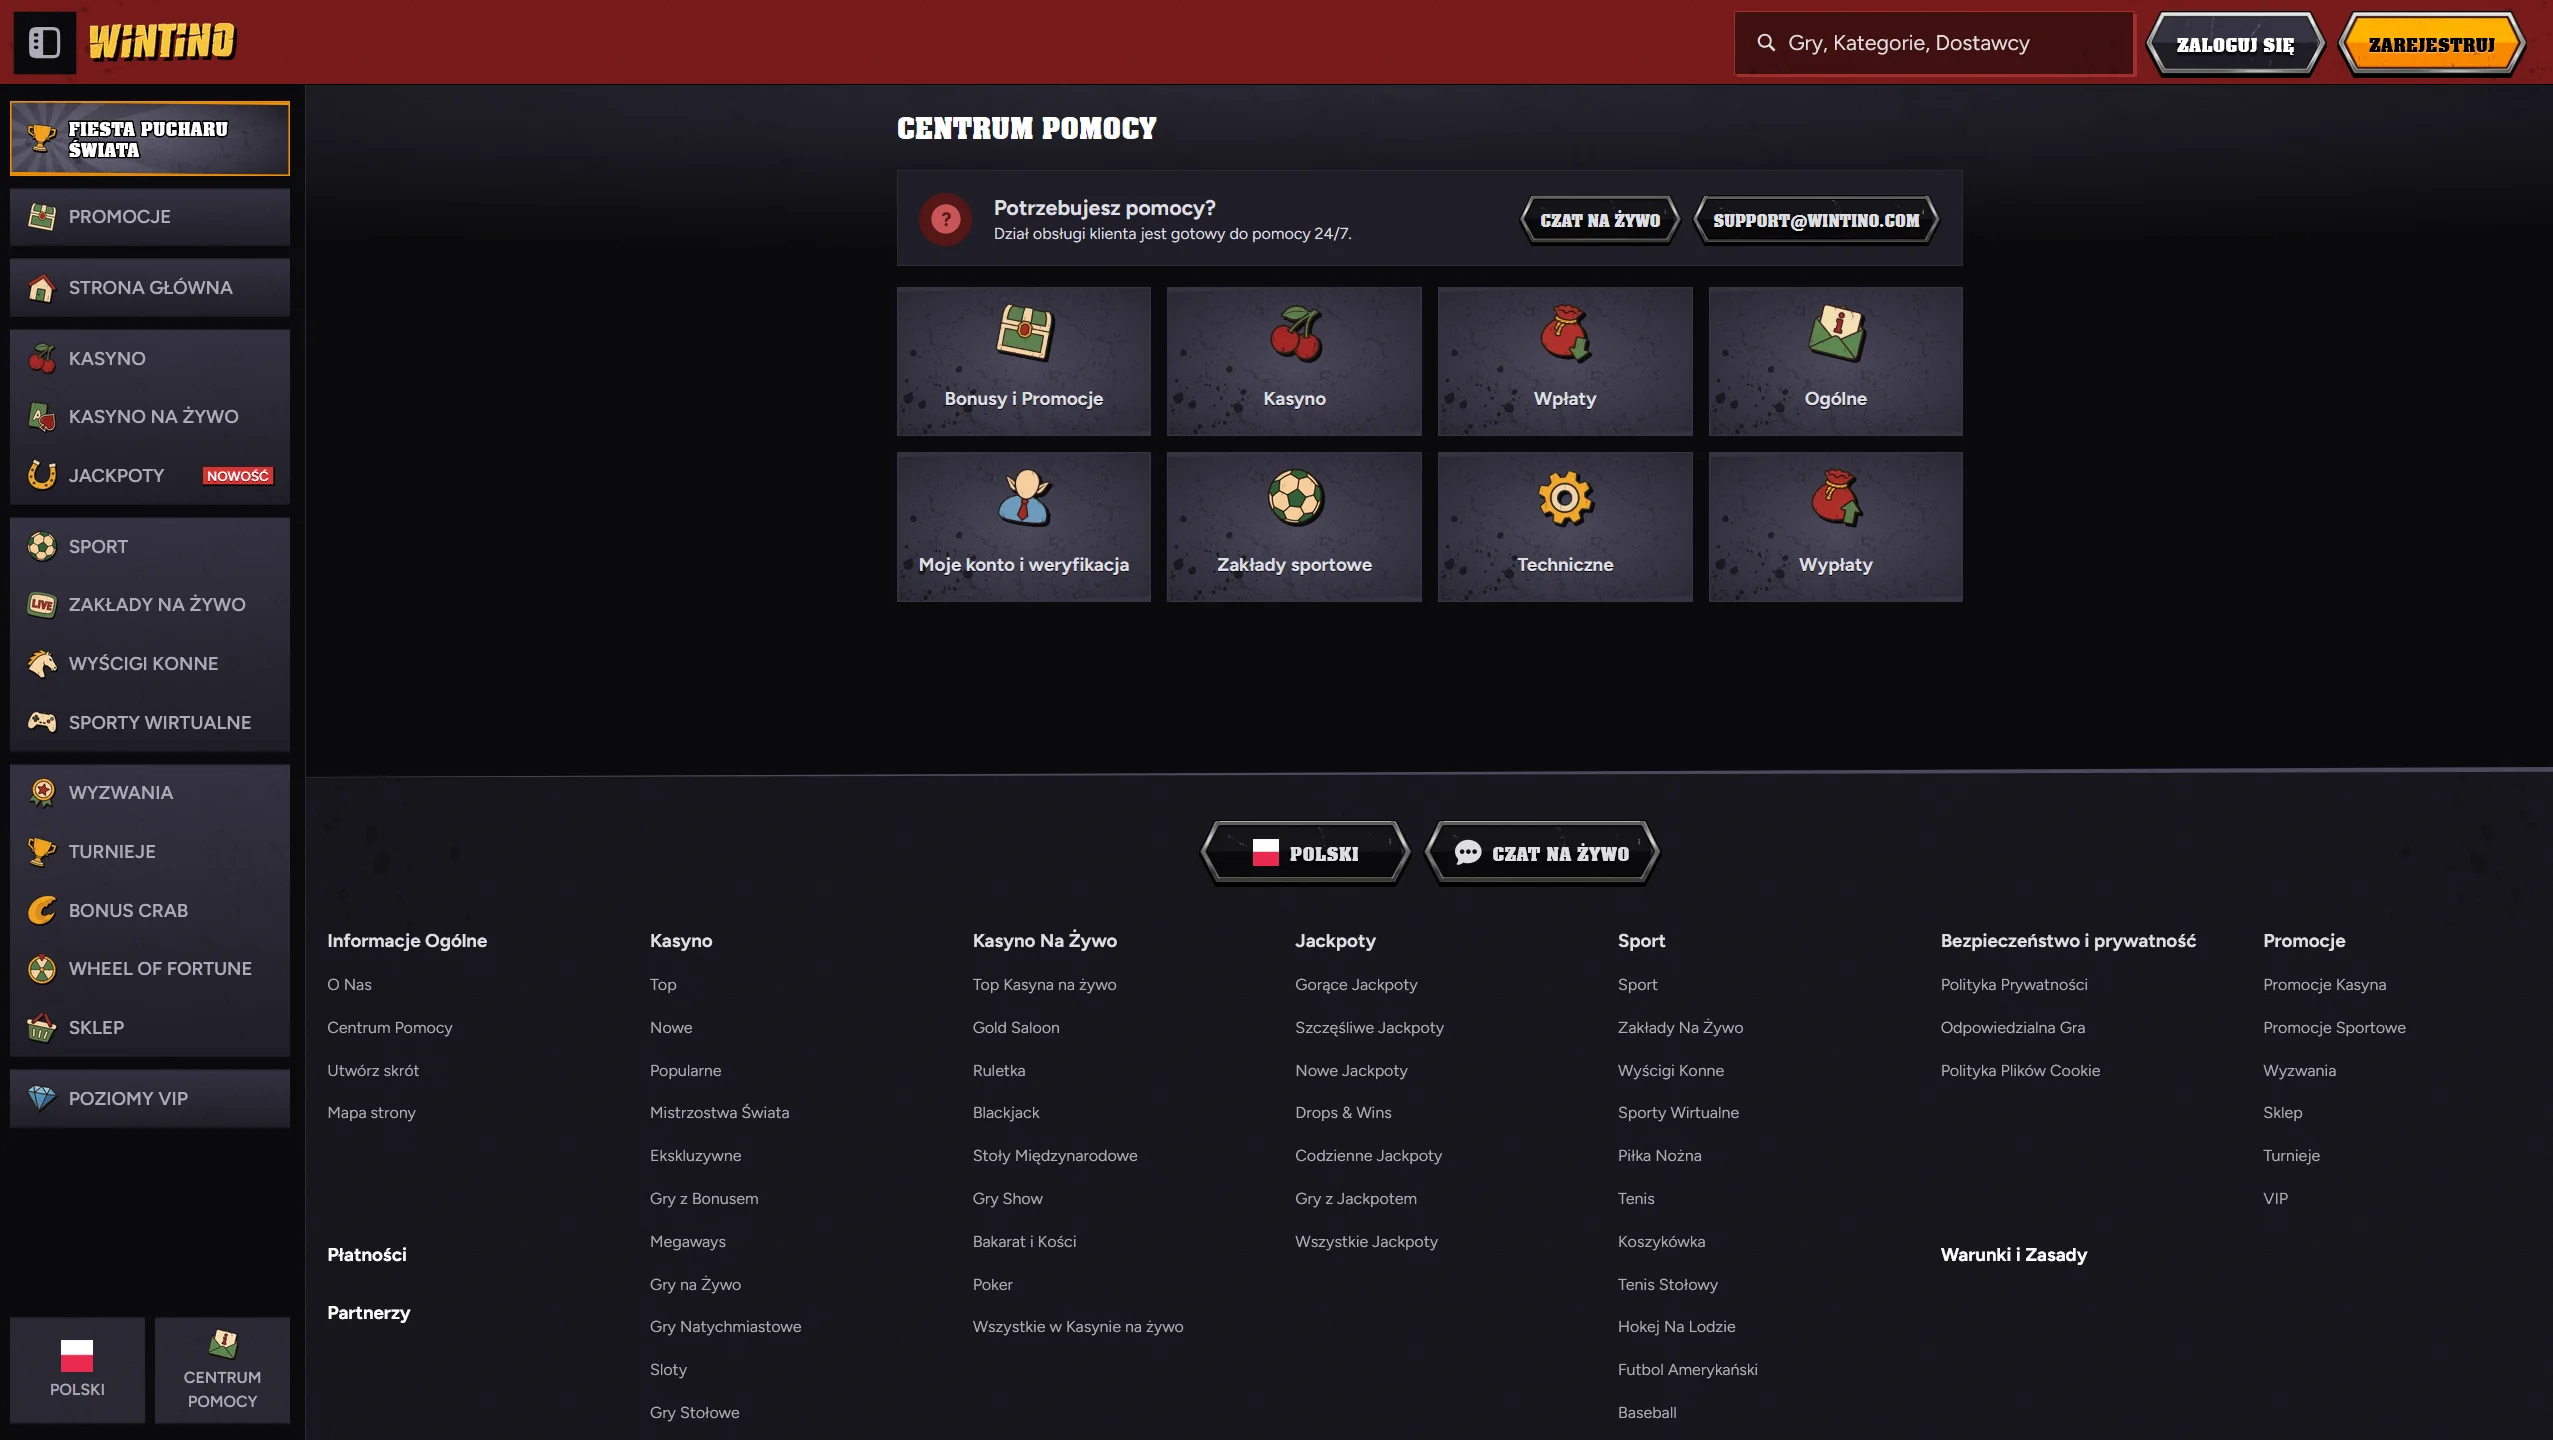Click the chat bubble icon in footer
The height and width of the screenshot is (1440, 2553).
[x=1468, y=852]
